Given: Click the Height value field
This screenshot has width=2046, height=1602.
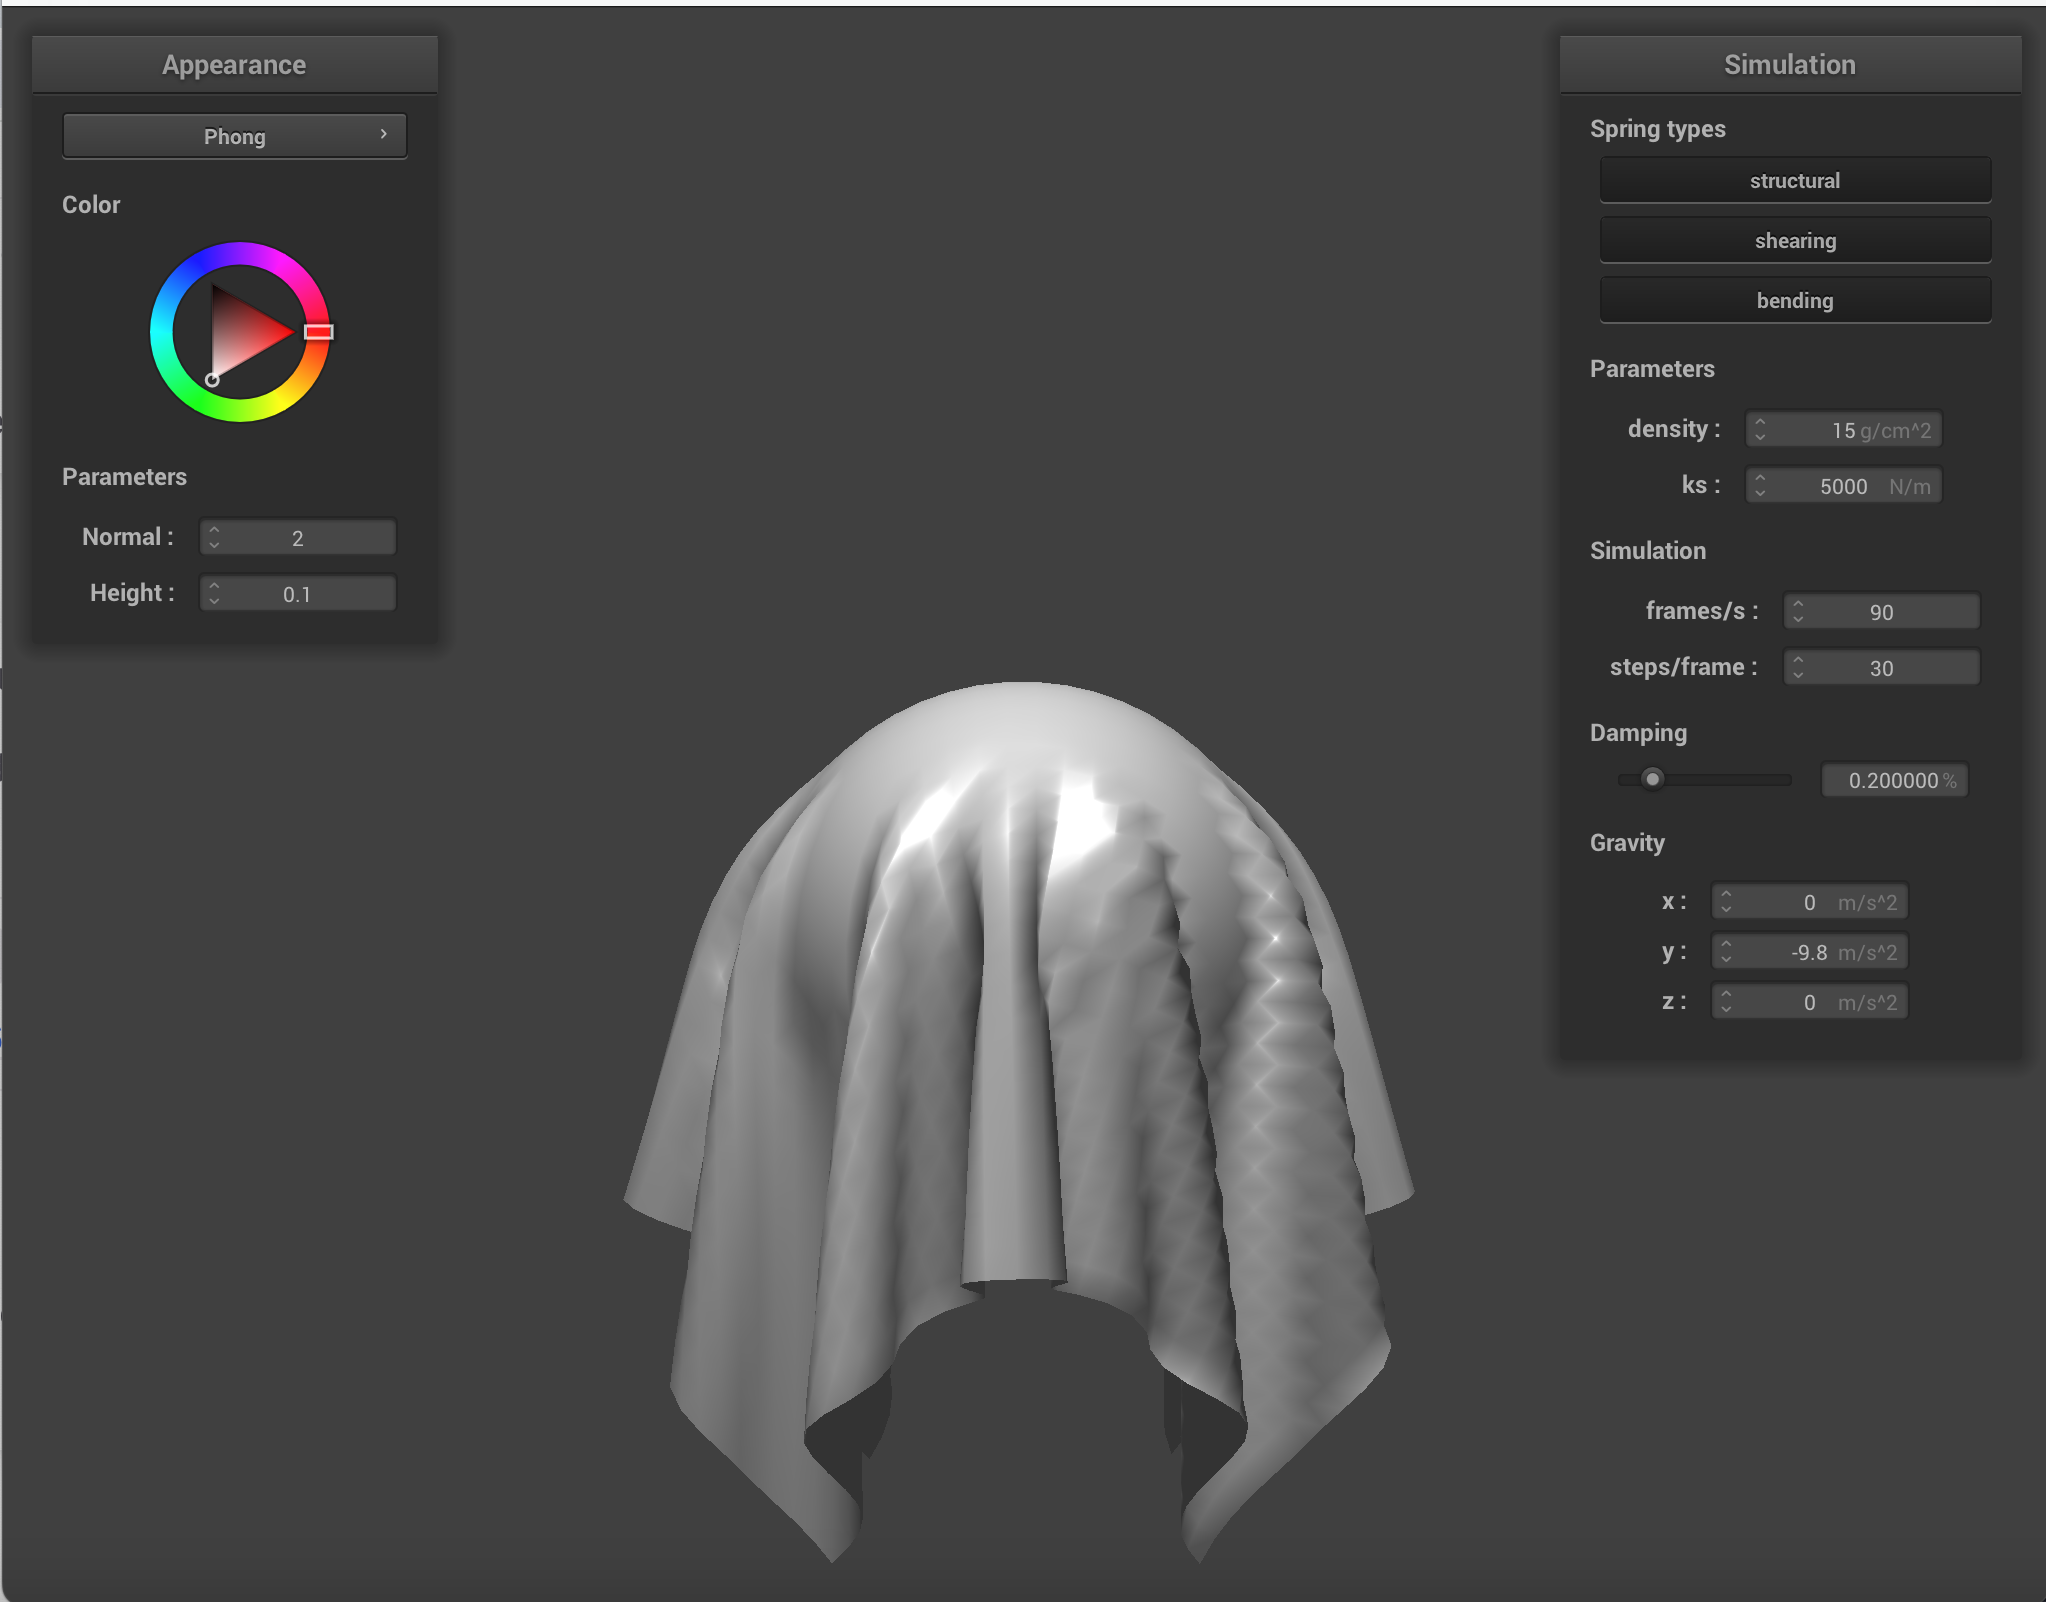Looking at the screenshot, I should pos(298,593).
